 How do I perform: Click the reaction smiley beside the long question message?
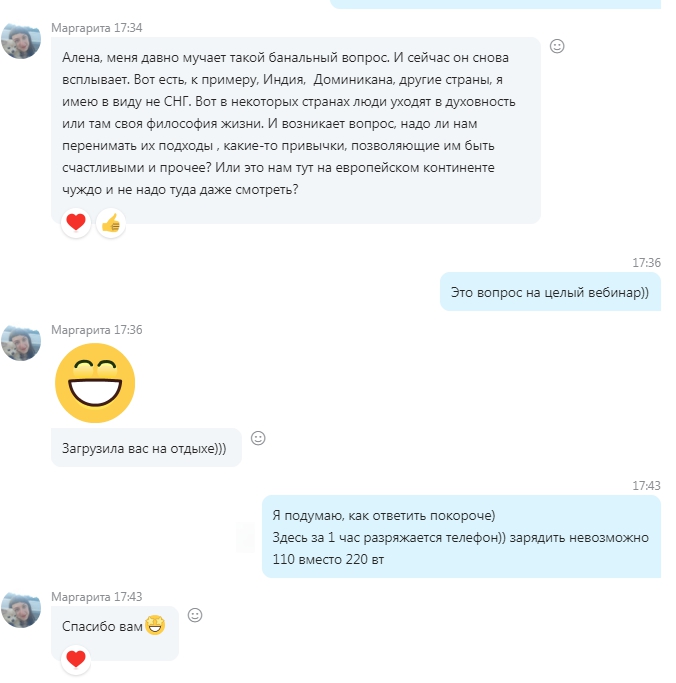(x=557, y=46)
